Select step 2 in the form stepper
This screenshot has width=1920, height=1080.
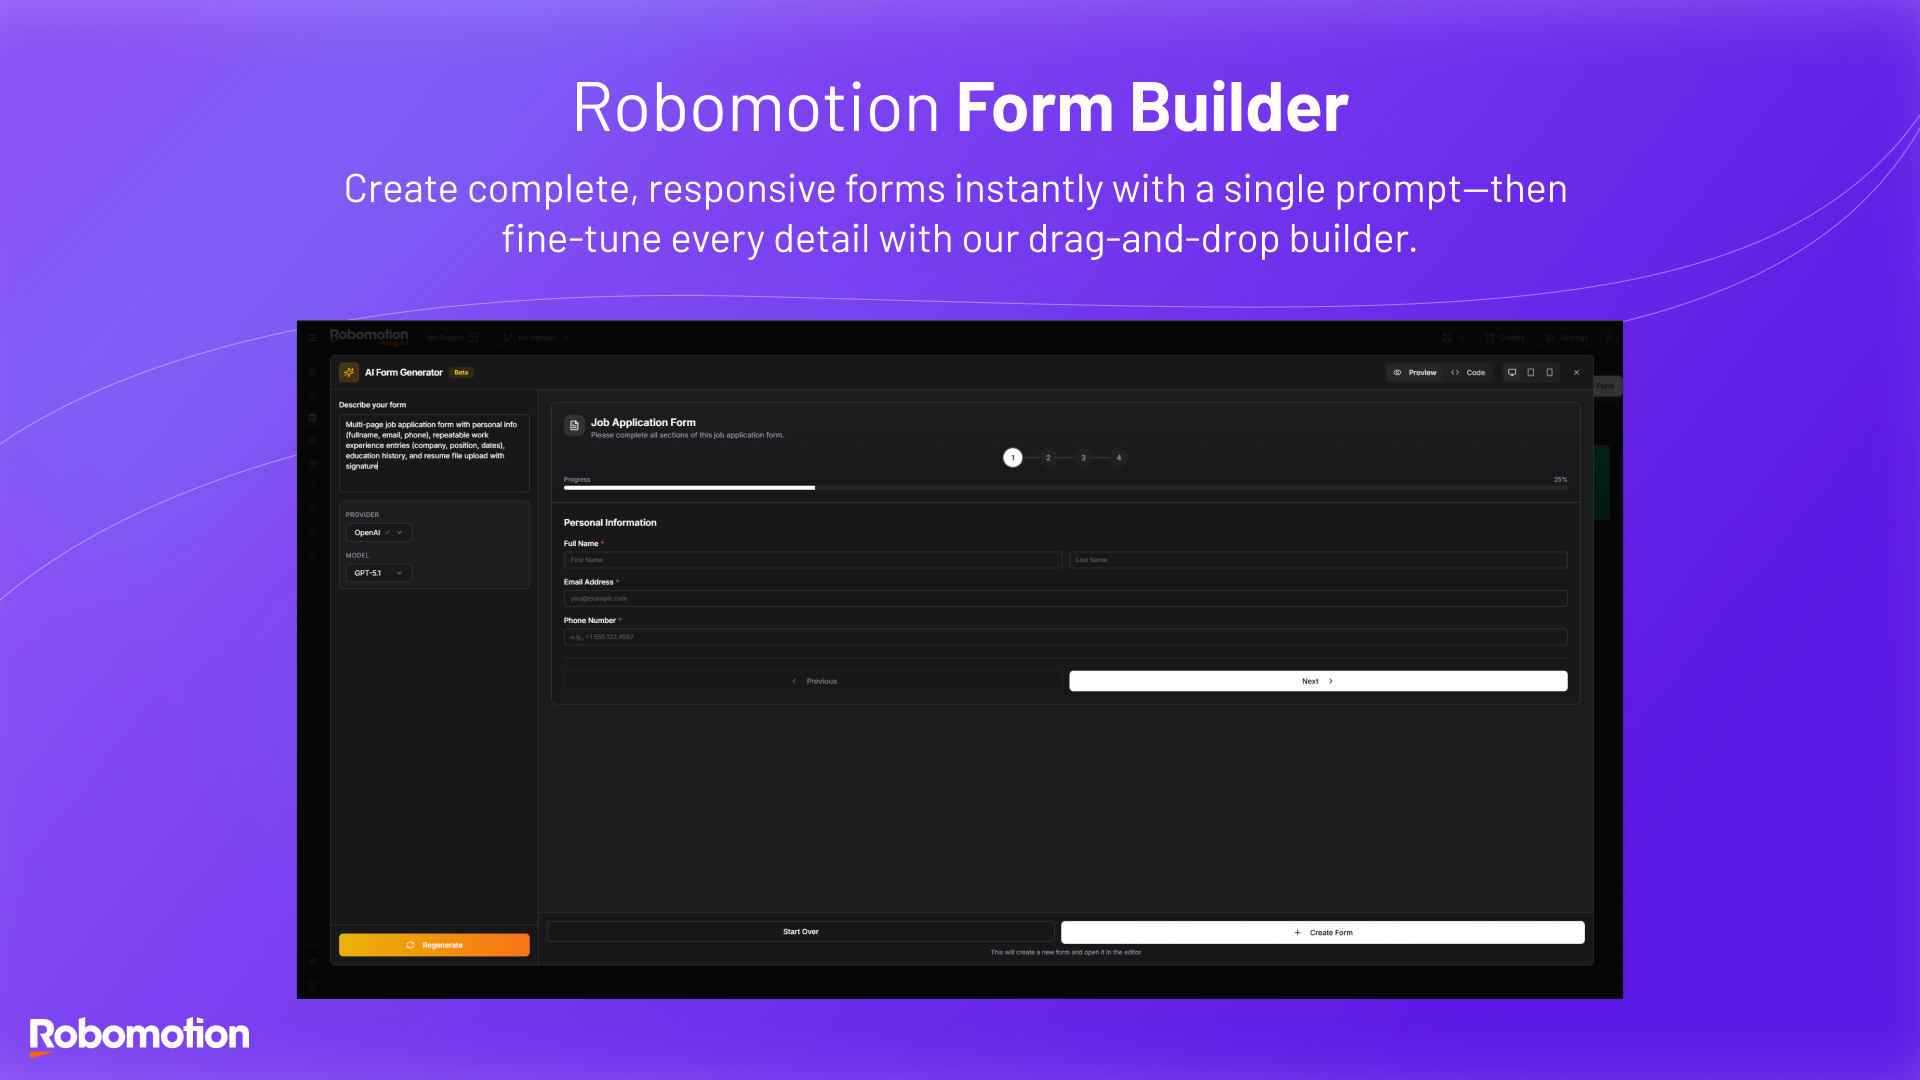click(1048, 458)
